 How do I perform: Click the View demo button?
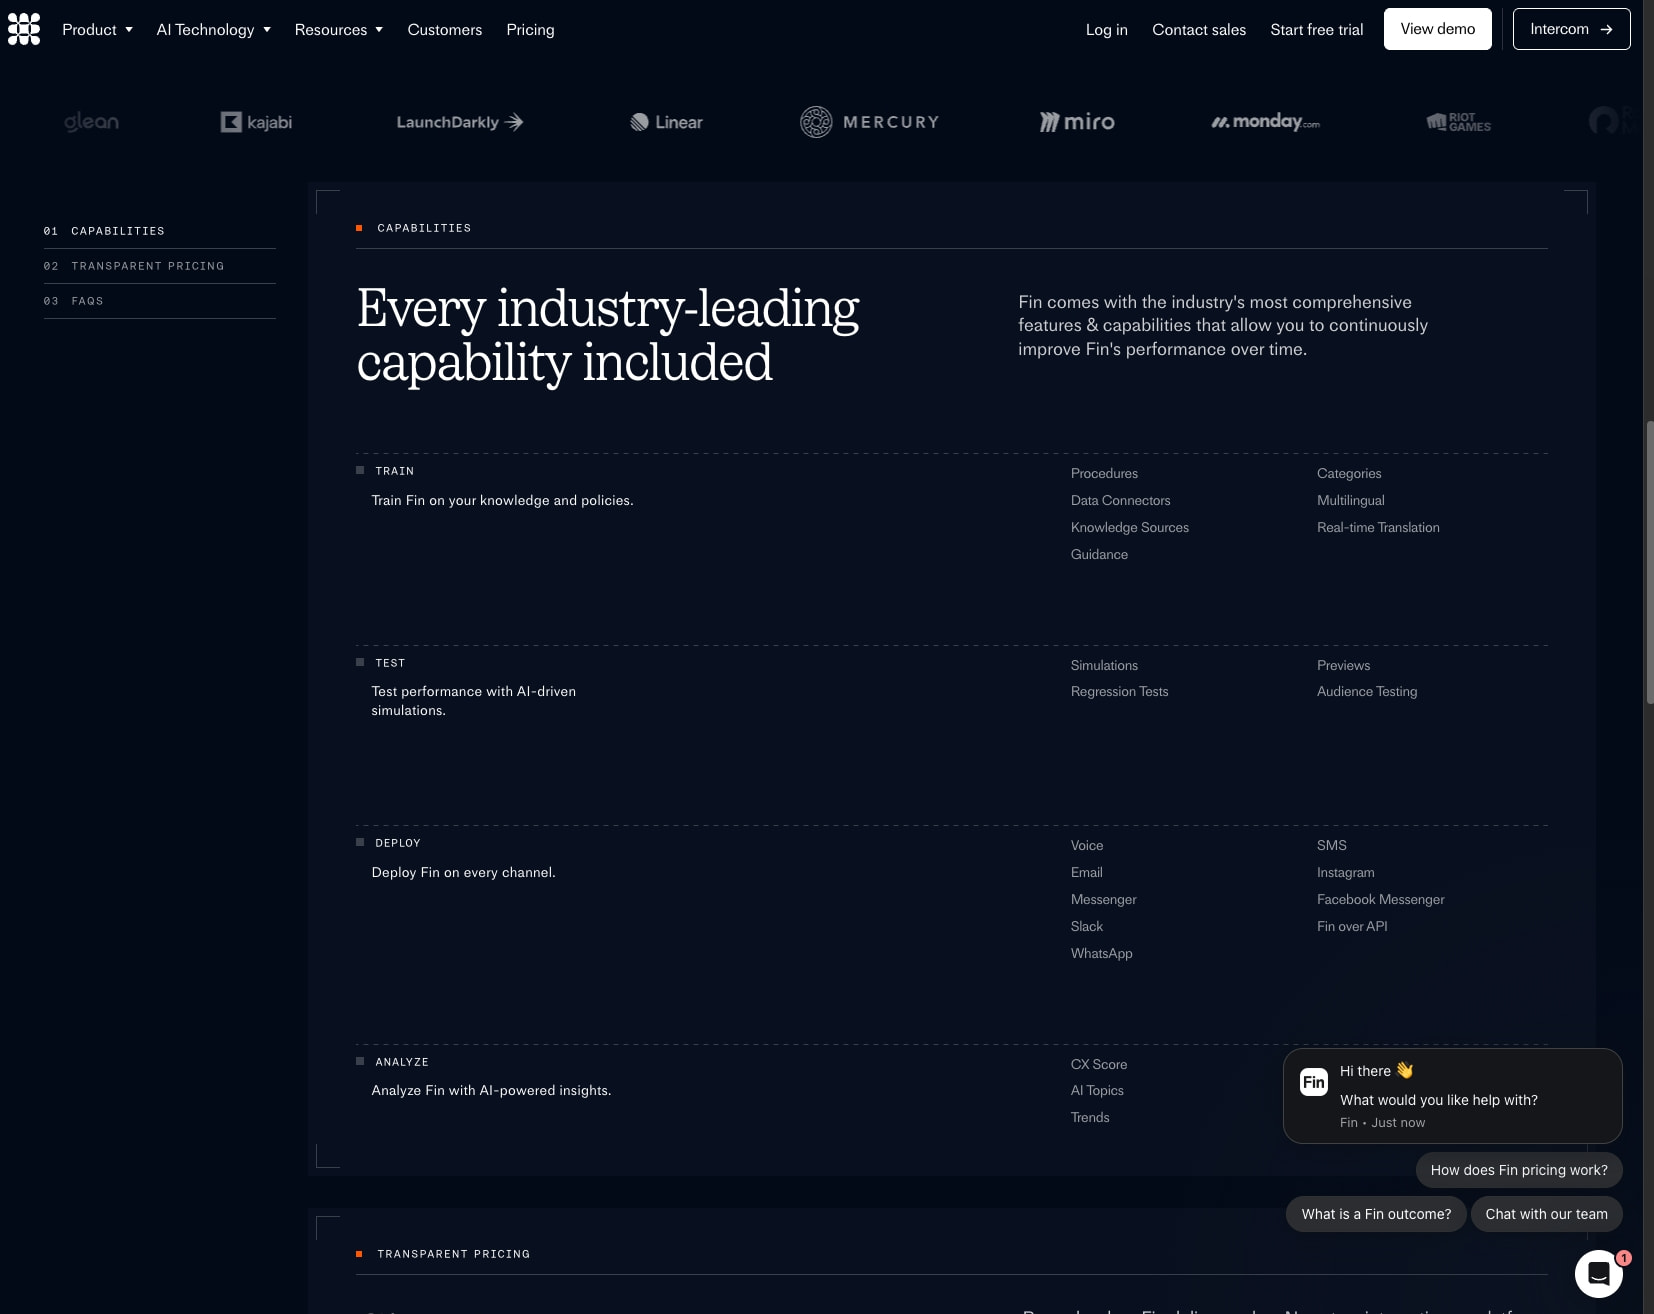click(x=1437, y=29)
